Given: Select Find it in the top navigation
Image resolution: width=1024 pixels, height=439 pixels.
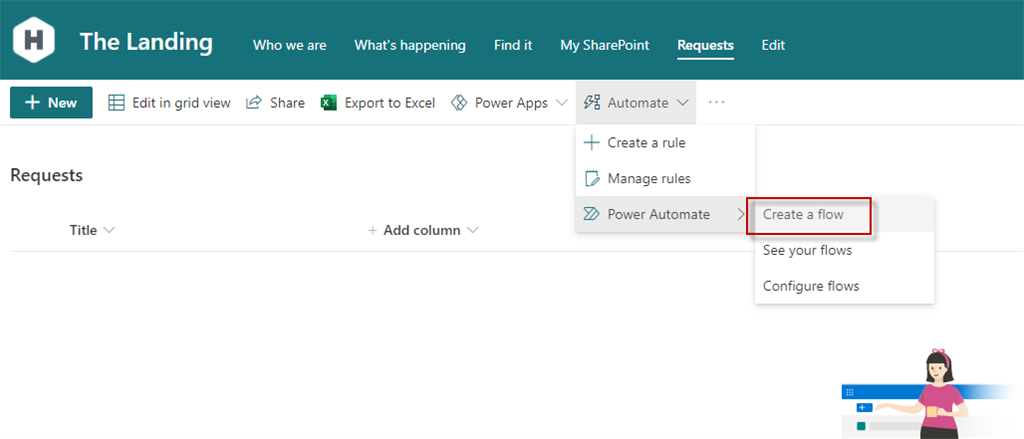Looking at the screenshot, I should (x=513, y=45).
